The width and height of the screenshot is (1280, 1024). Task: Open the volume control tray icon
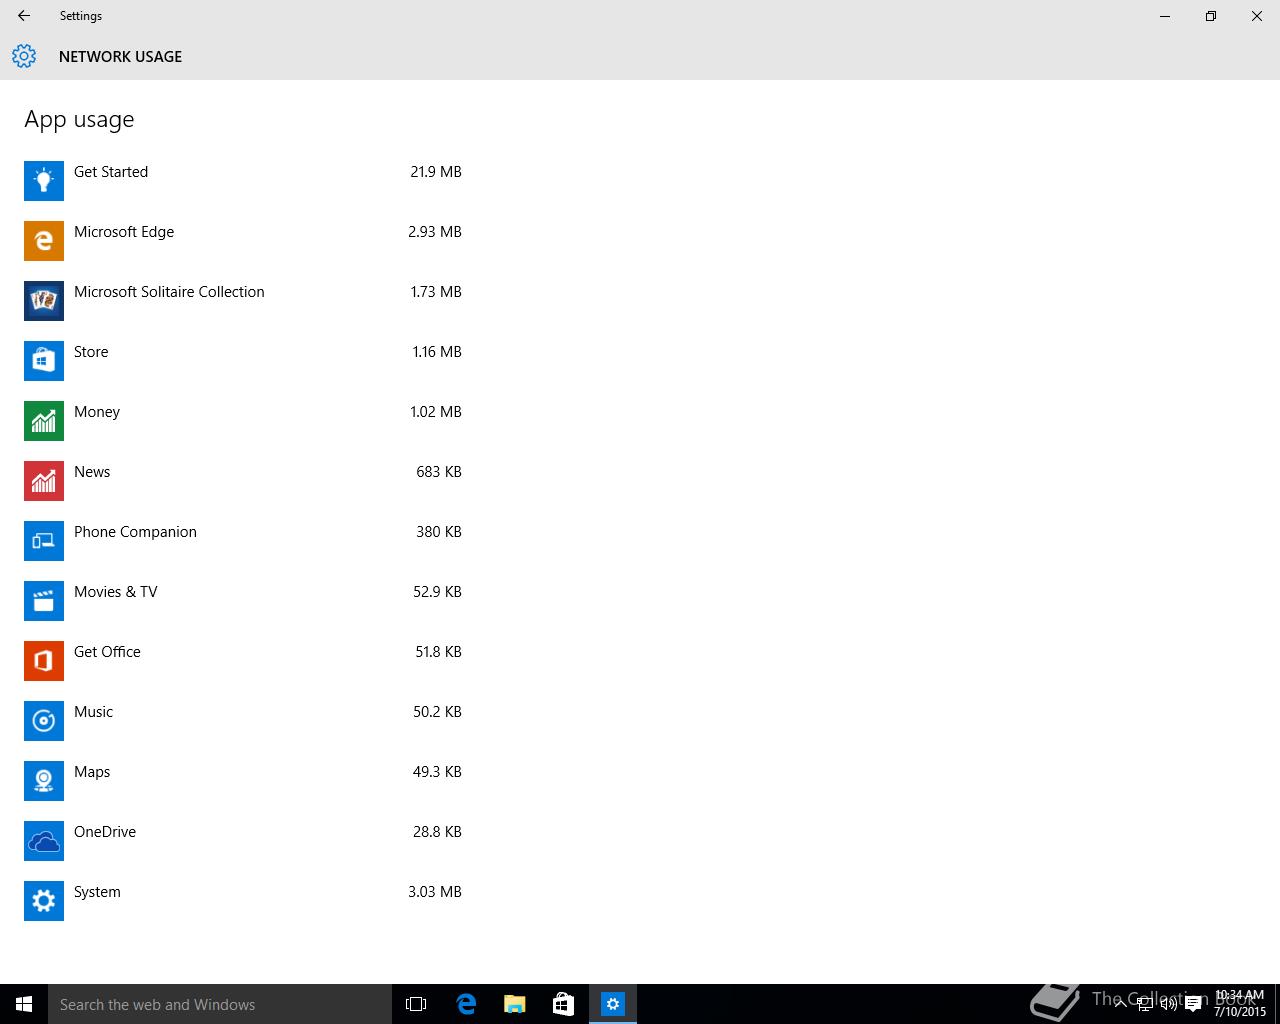pyautogui.click(x=1168, y=1004)
